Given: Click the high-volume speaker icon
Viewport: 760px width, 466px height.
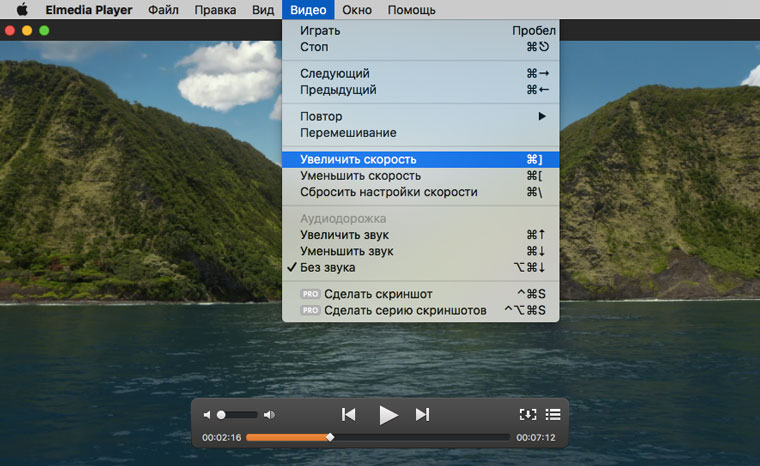Looking at the screenshot, I should coord(269,415).
